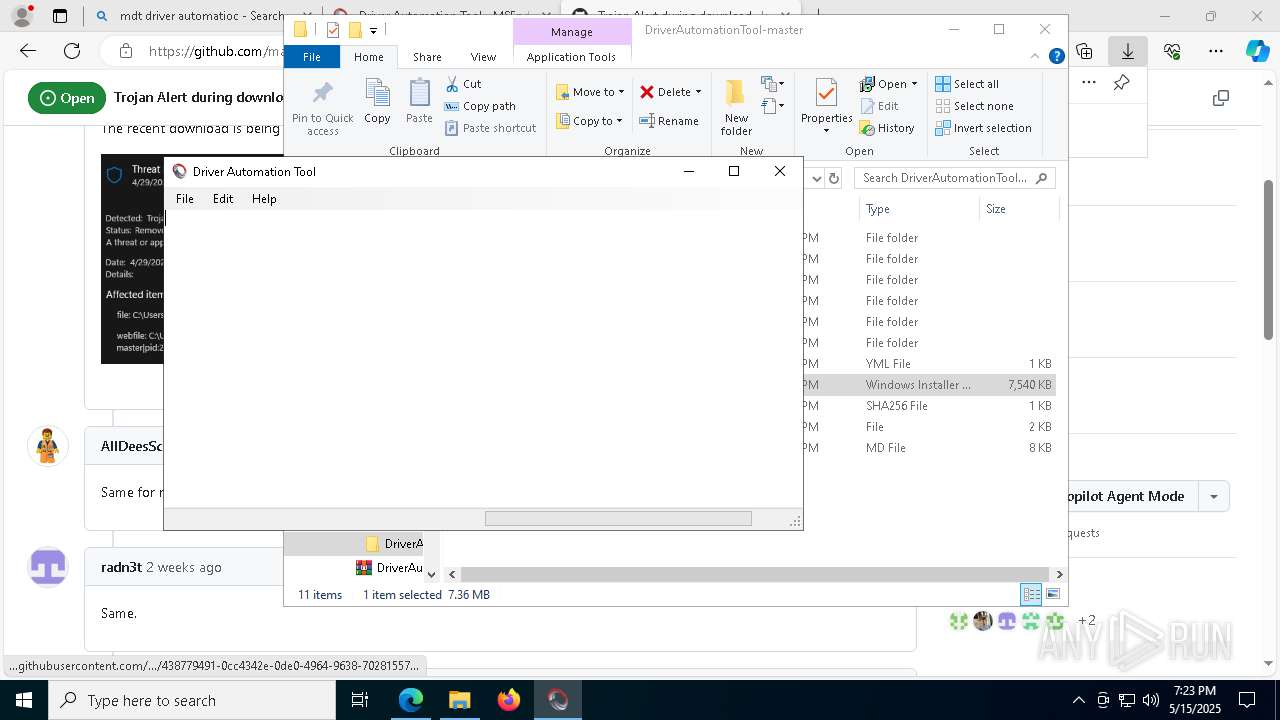Switch to the Share ribbon tab

pyautogui.click(x=427, y=57)
